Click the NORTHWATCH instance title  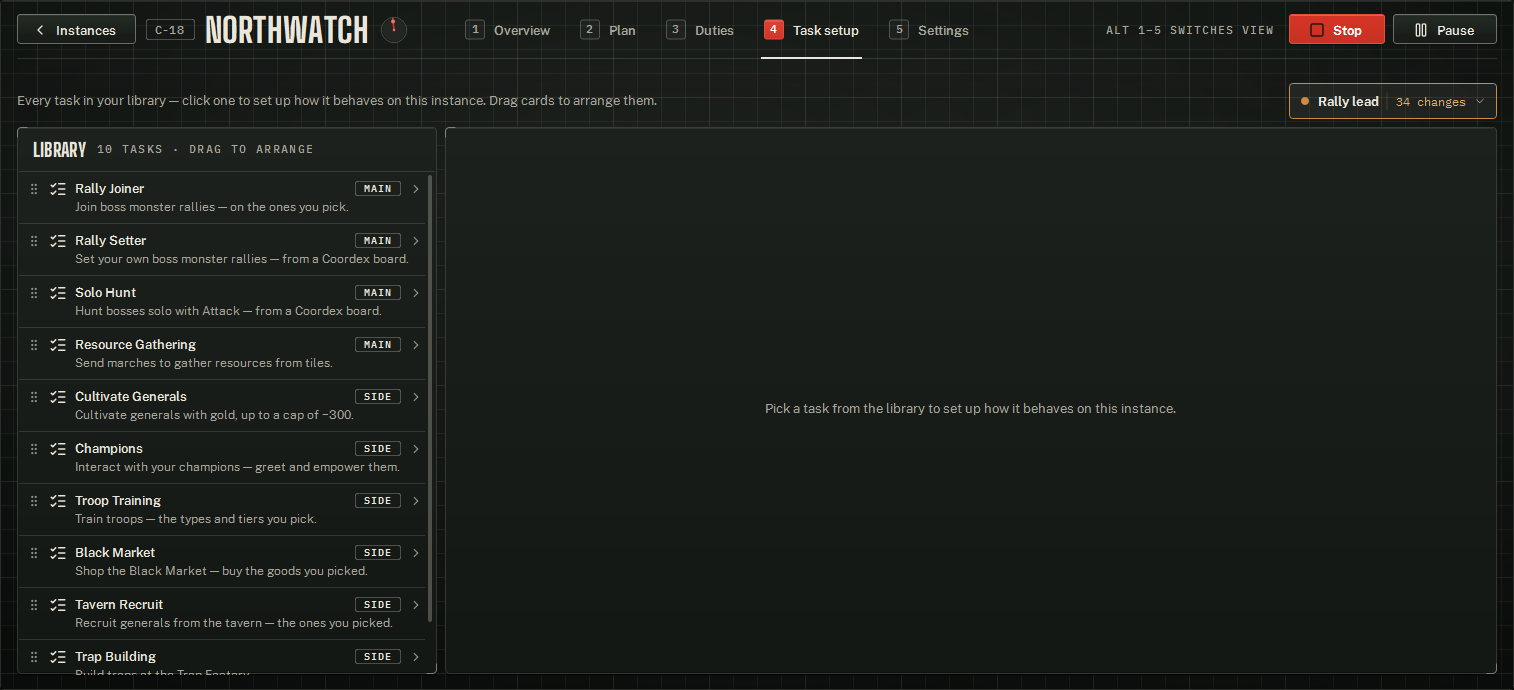(x=287, y=30)
